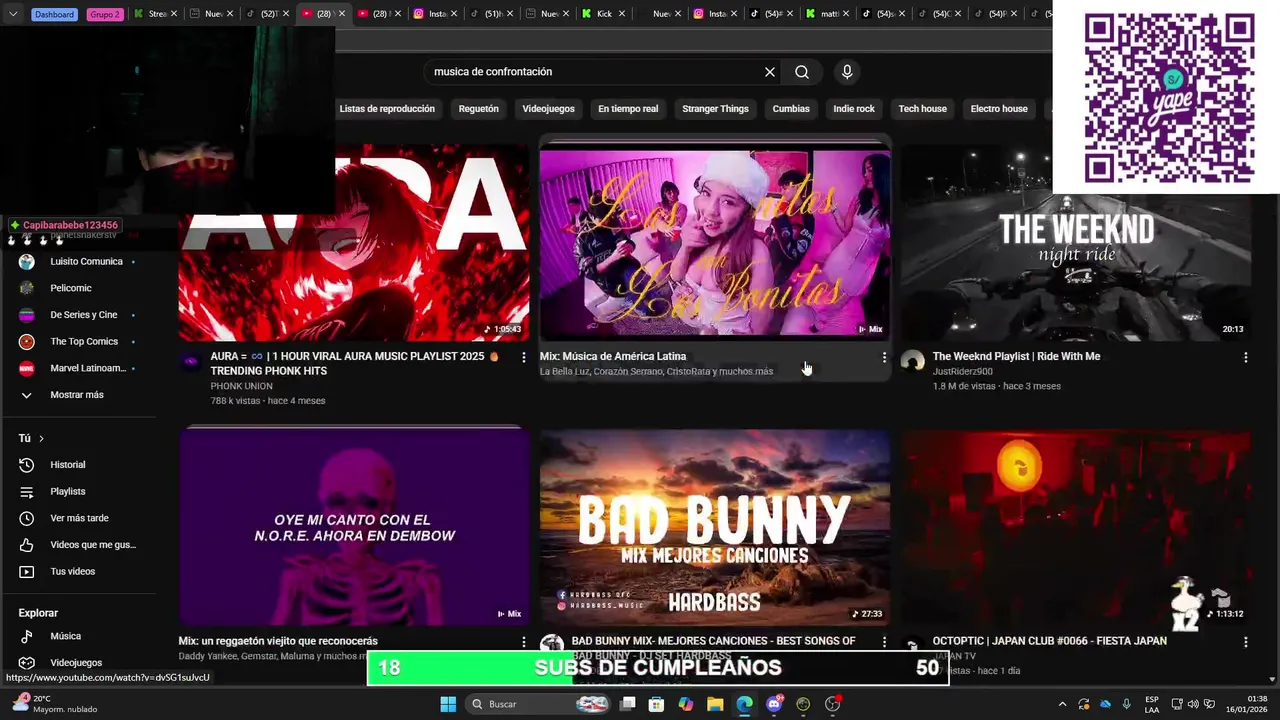Open volume control in system tray
The height and width of the screenshot is (720, 1280).
point(1192,704)
